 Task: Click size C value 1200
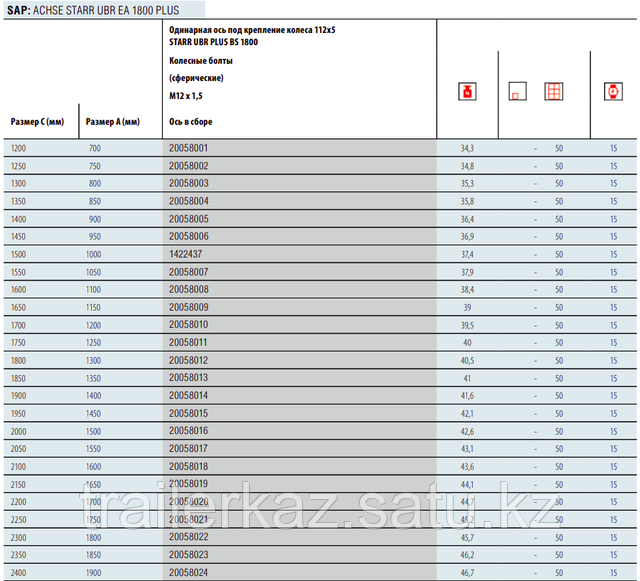[18, 148]
